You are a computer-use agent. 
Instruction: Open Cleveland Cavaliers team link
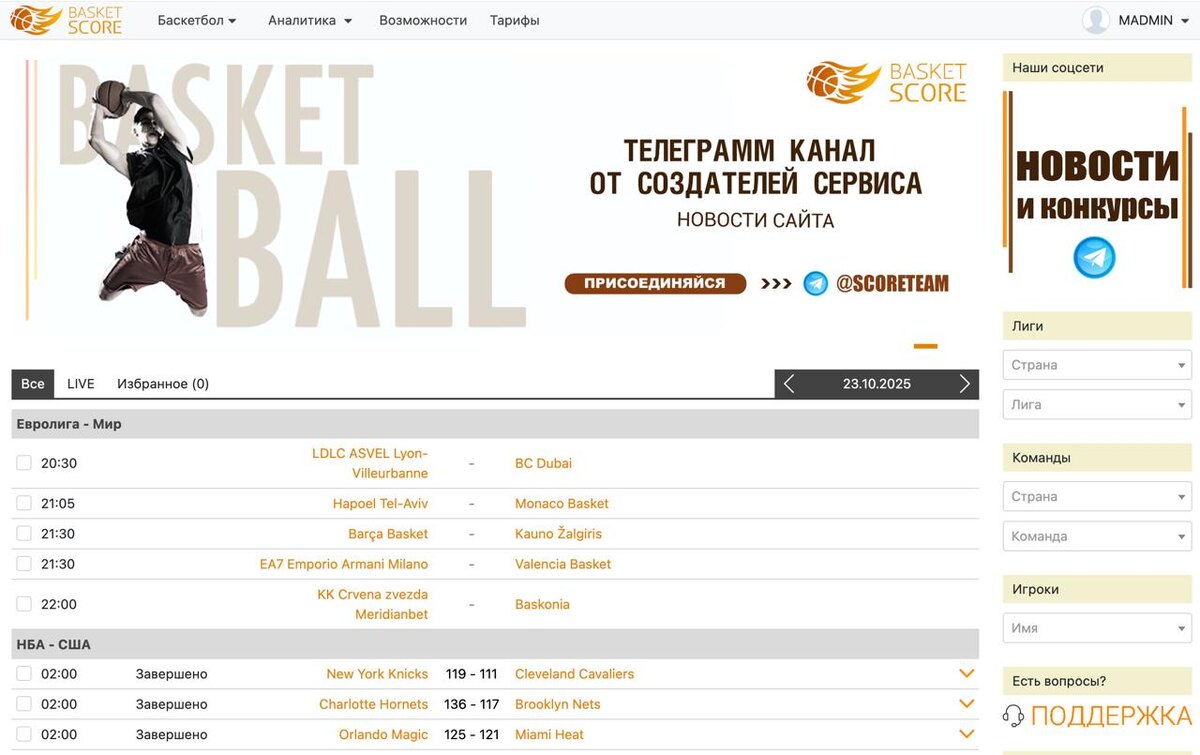click(x=574, y=674)
